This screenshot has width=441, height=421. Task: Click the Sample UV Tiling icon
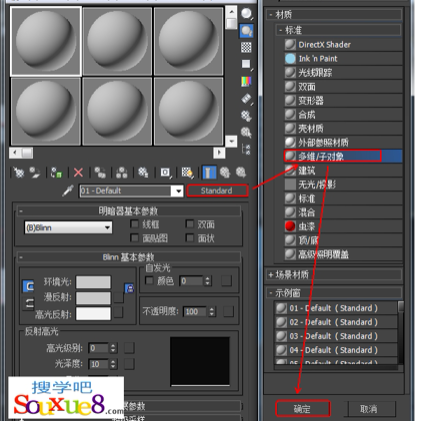[x=246, y=64]
